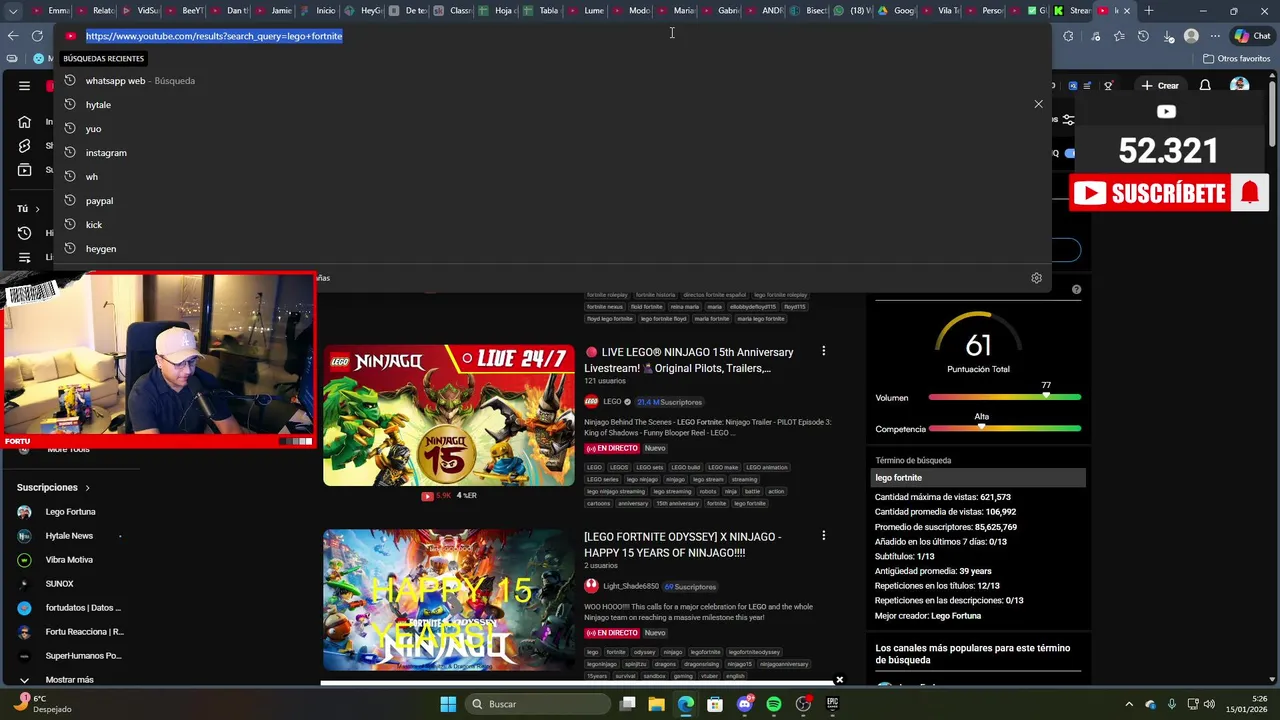
Task: Open the Lego Fortuna subscription channel
Action: [x=70, y=512]
